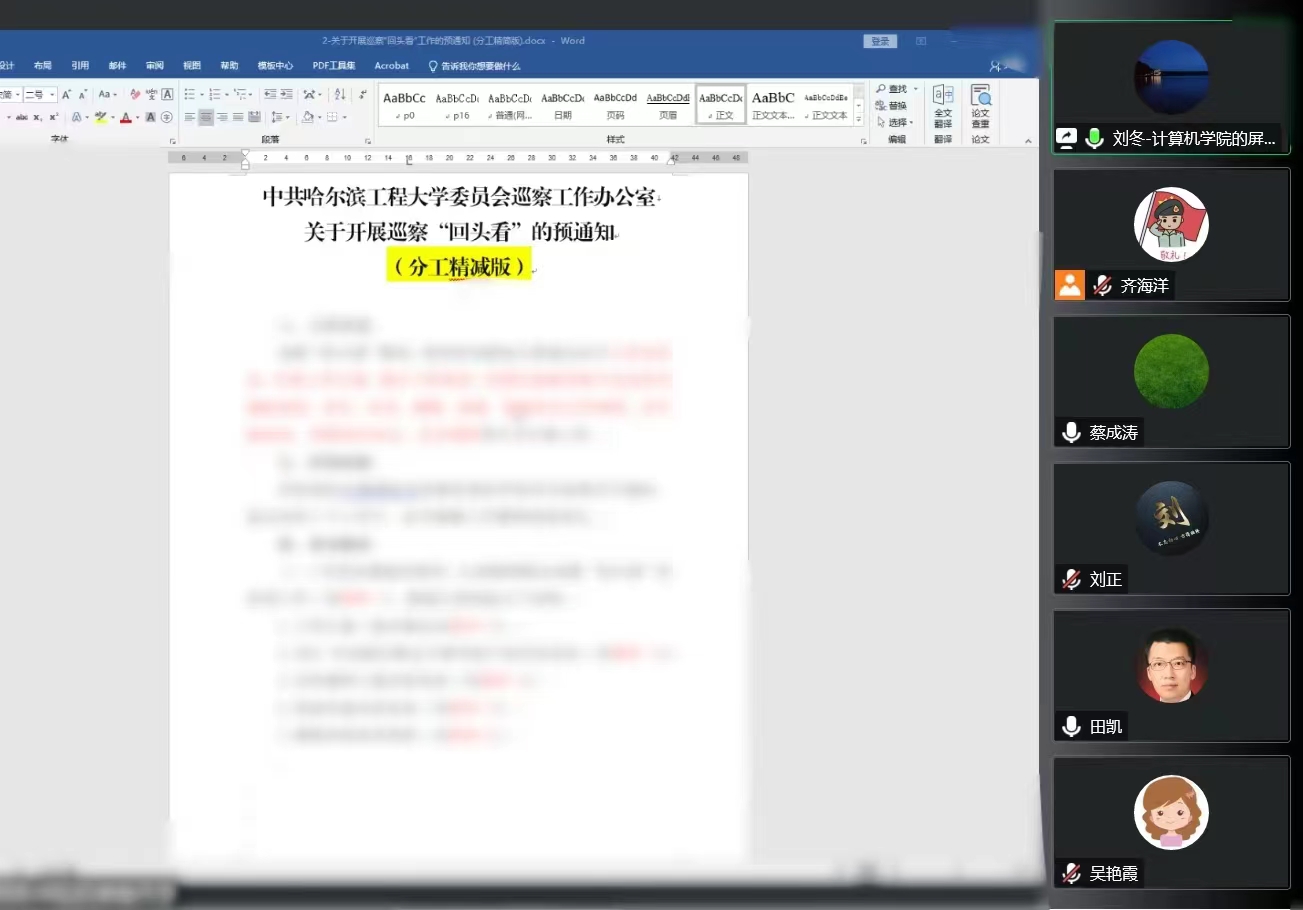Click the sort icon in the paragraph group
The image size is (1303, 910).
(340, 94)
